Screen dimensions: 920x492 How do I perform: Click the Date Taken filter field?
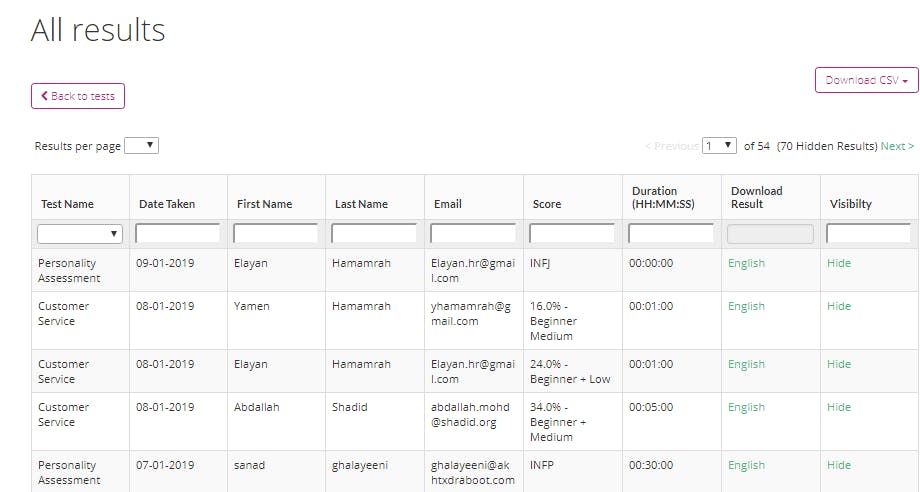(178, 234)
